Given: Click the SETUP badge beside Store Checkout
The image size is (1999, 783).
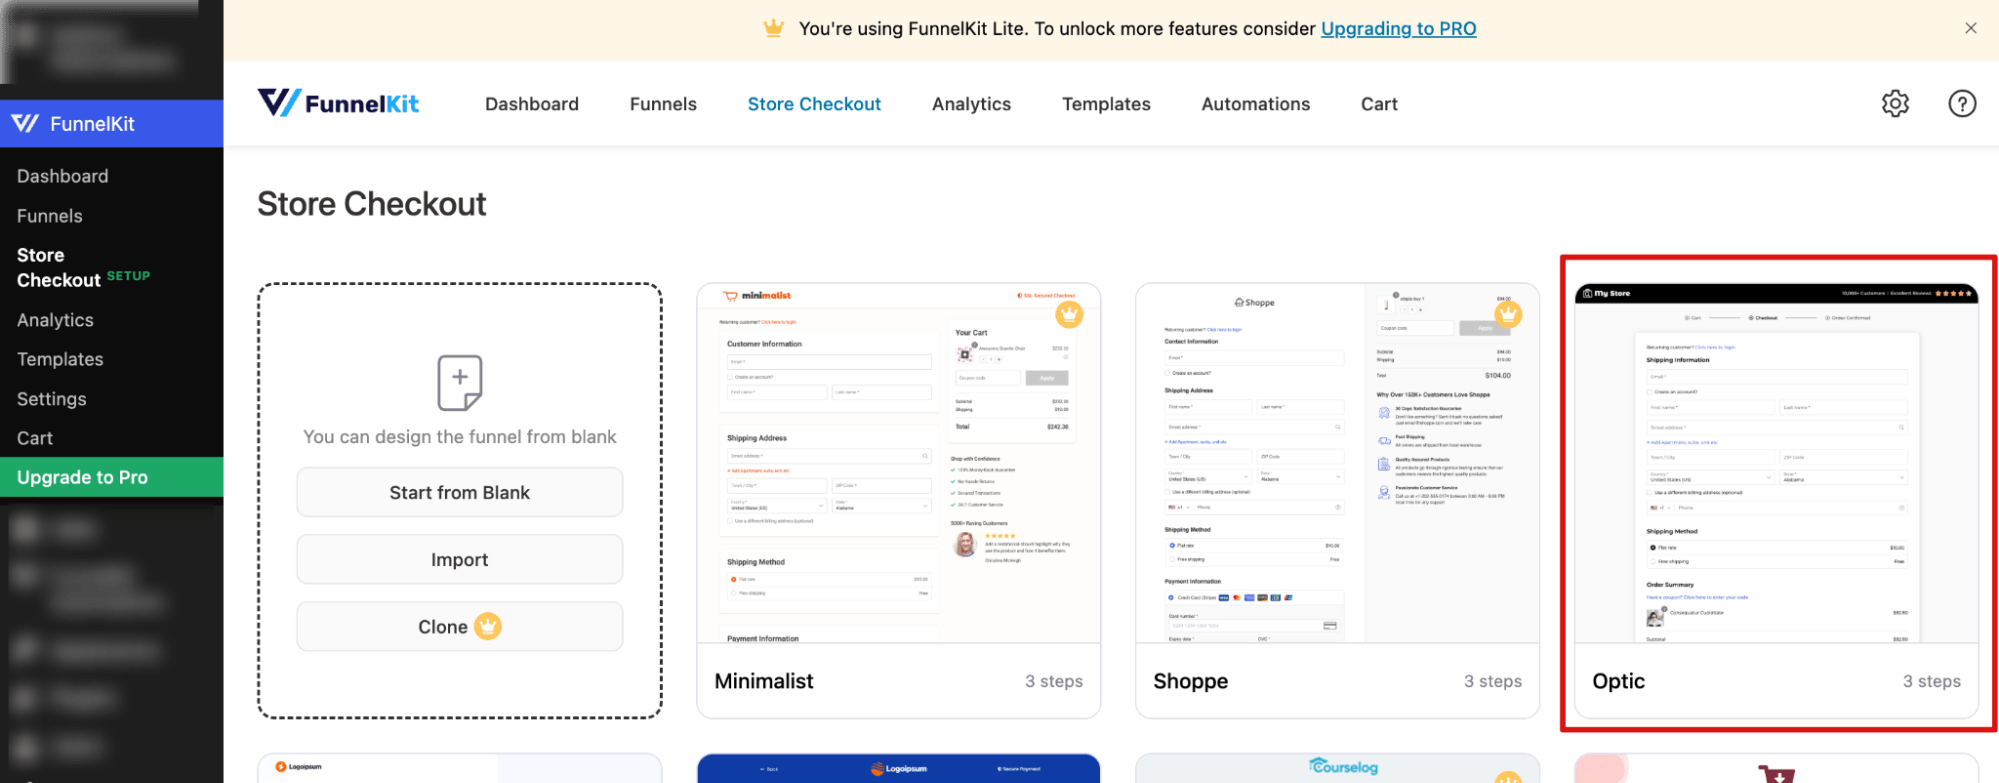Looking at the screenshot, I should (128, 276).
